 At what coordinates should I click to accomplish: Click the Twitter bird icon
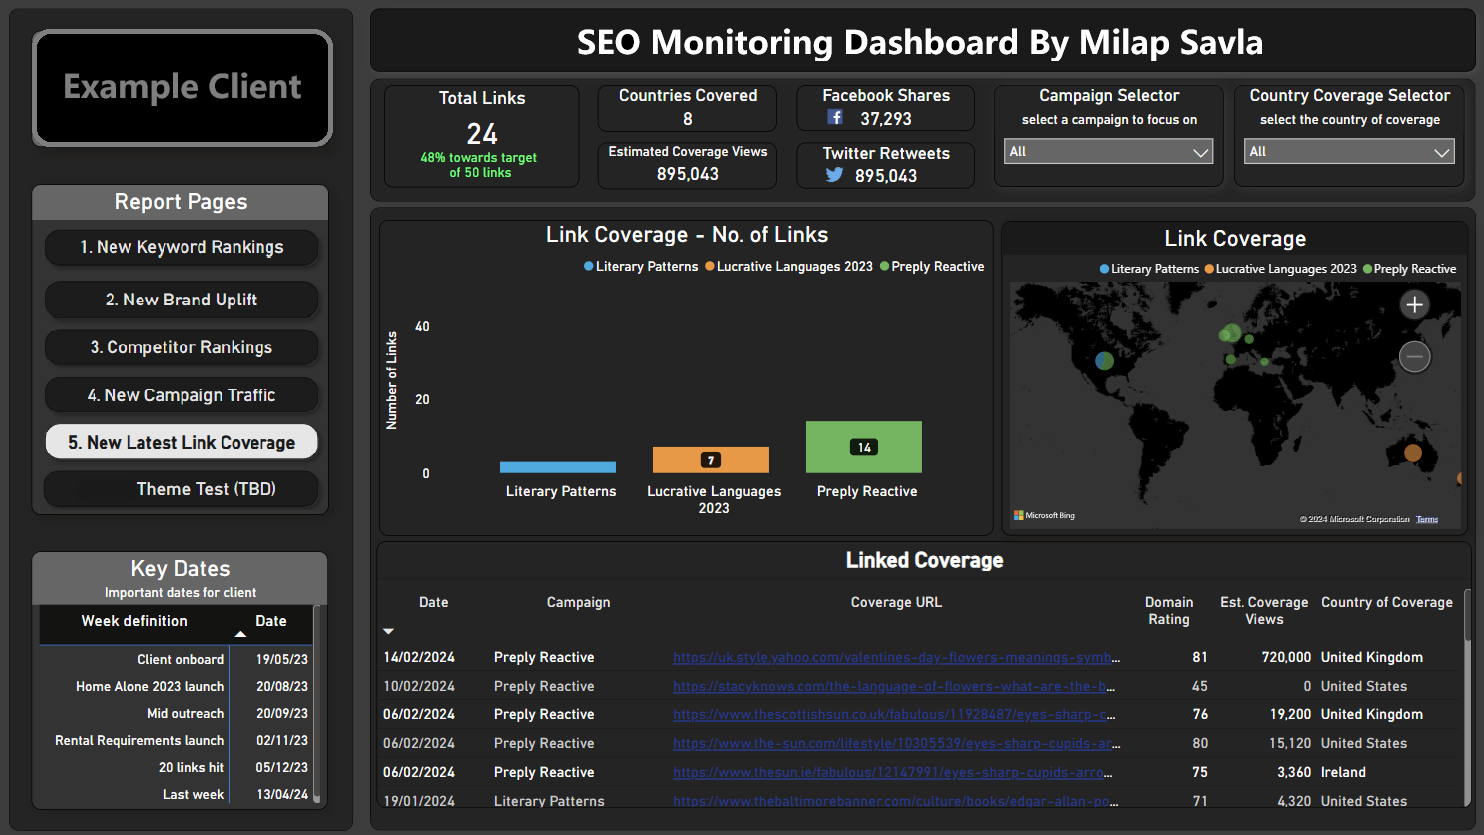coord(834,175)
